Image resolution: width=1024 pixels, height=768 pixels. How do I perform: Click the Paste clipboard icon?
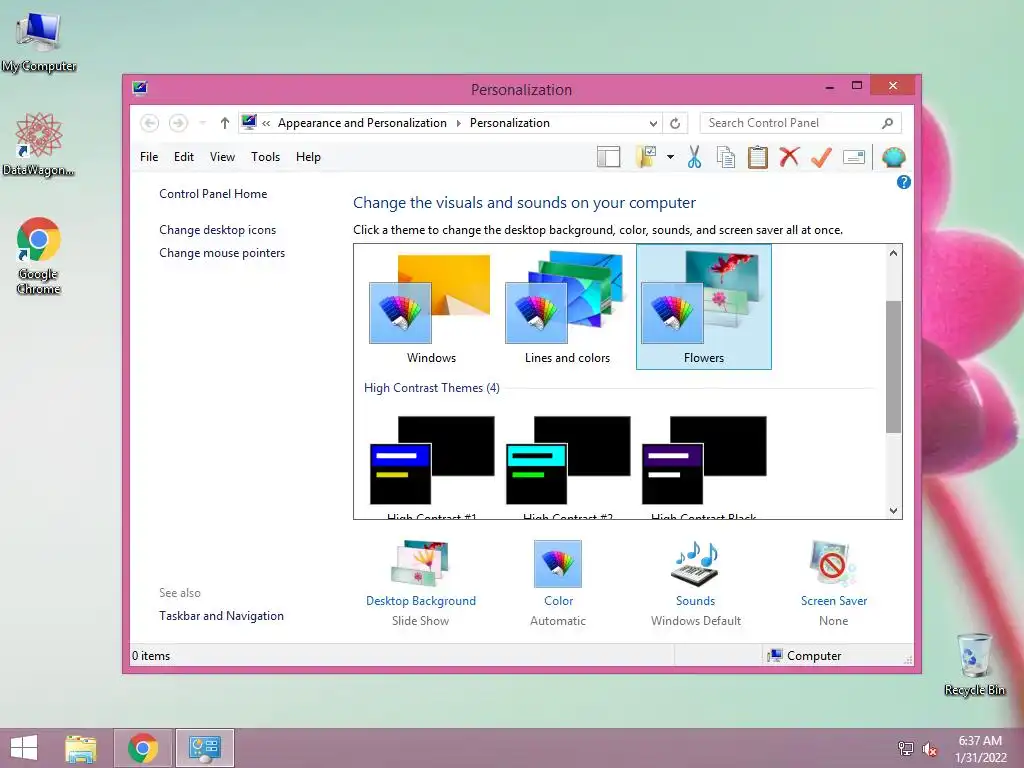[758, 157]
